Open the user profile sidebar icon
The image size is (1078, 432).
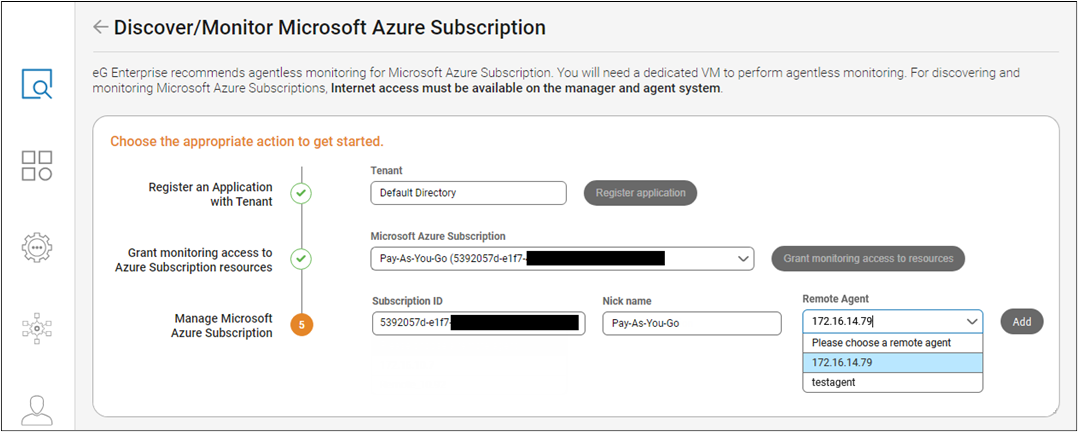click(x=37, y=410)
